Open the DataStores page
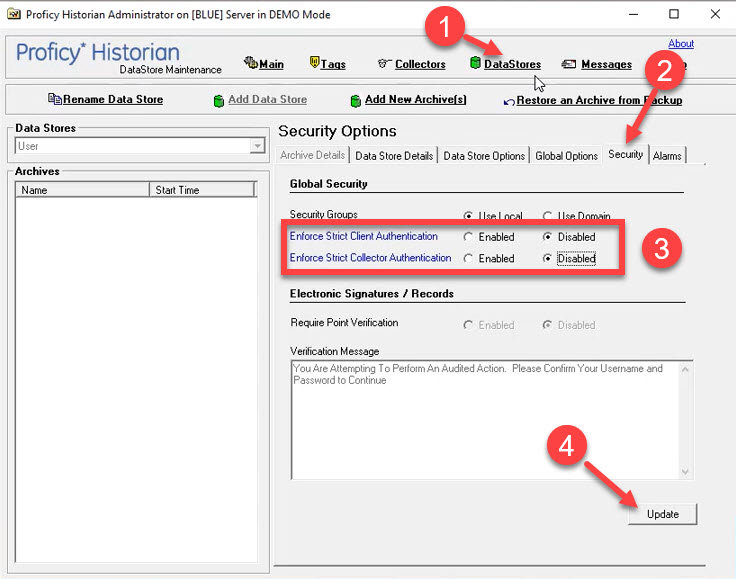The height and width of the screenshot is (579, 736). (x=512, y=64)
